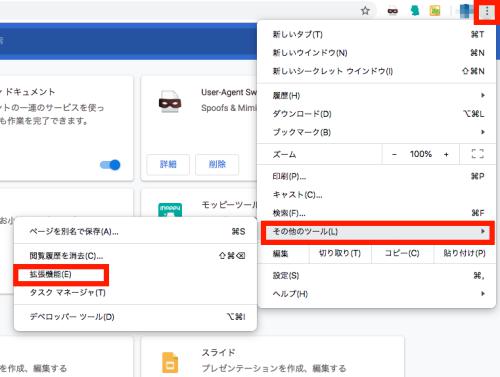
Task: Click コピー(C) copy button
Action: click(x=402, y=253)
